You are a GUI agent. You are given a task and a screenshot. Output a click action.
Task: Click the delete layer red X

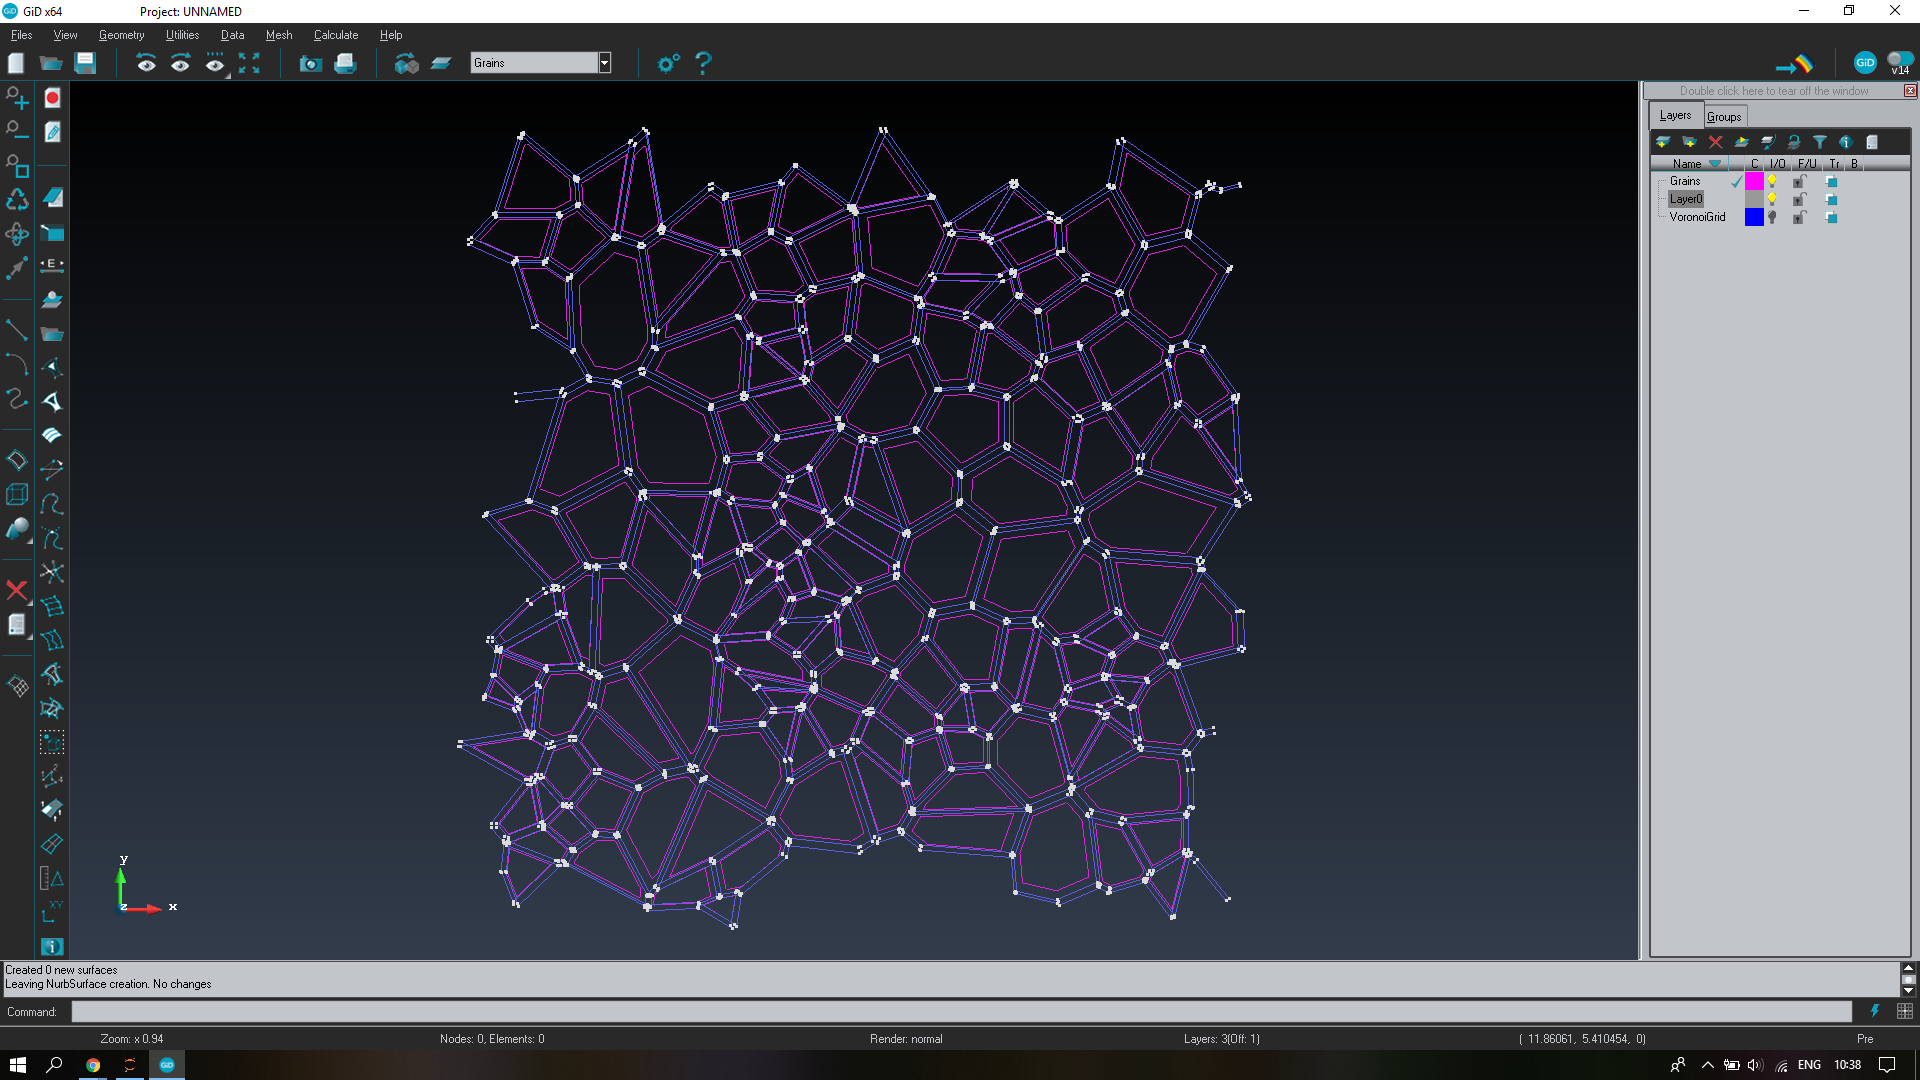click(x=1715, y=142)
